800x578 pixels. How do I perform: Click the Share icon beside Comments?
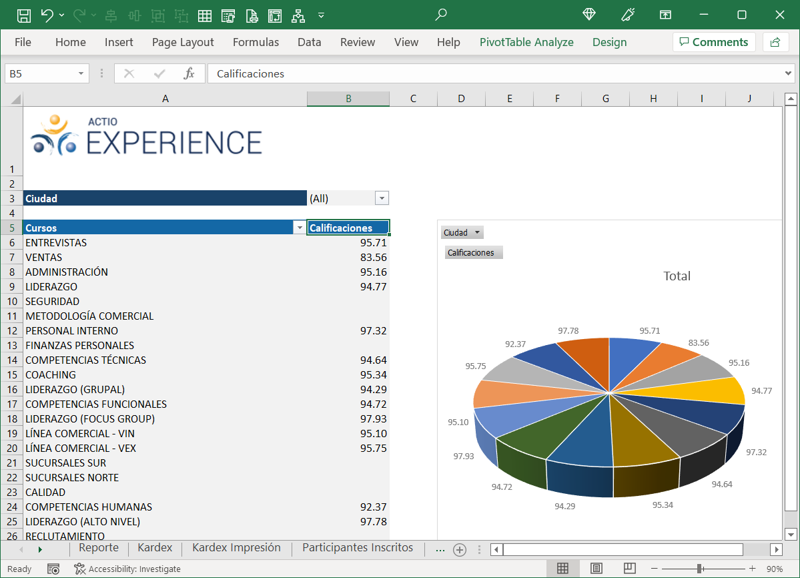click(x=774, y=42)
